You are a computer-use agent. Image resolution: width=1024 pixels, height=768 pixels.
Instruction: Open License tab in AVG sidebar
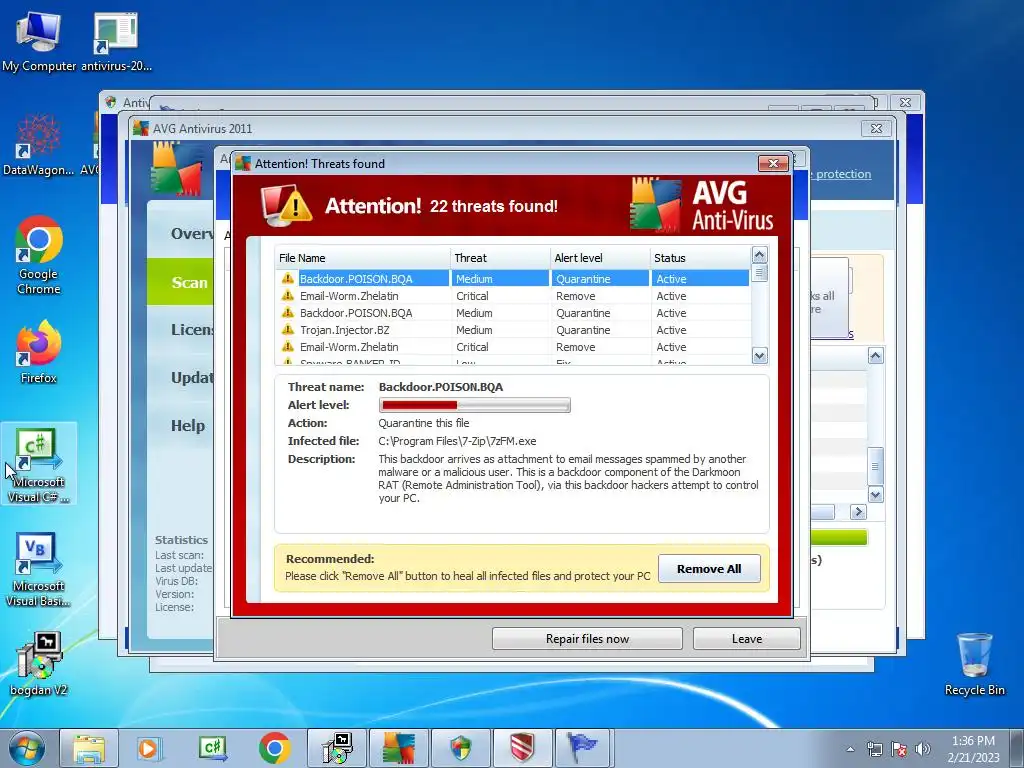[x=180, y=330]
